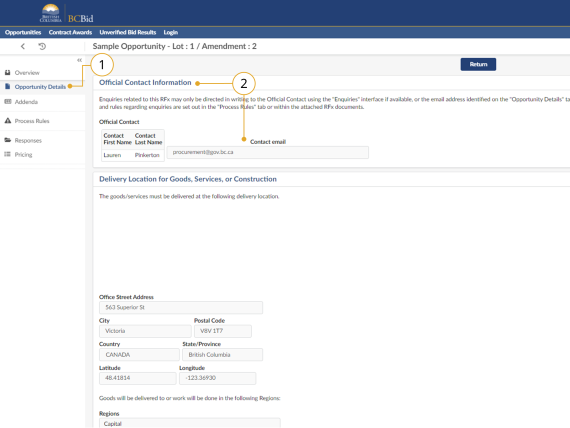Open Unverified Bid Results menu
This screenshot has height=428, width=570.
(x=128, y=32)
